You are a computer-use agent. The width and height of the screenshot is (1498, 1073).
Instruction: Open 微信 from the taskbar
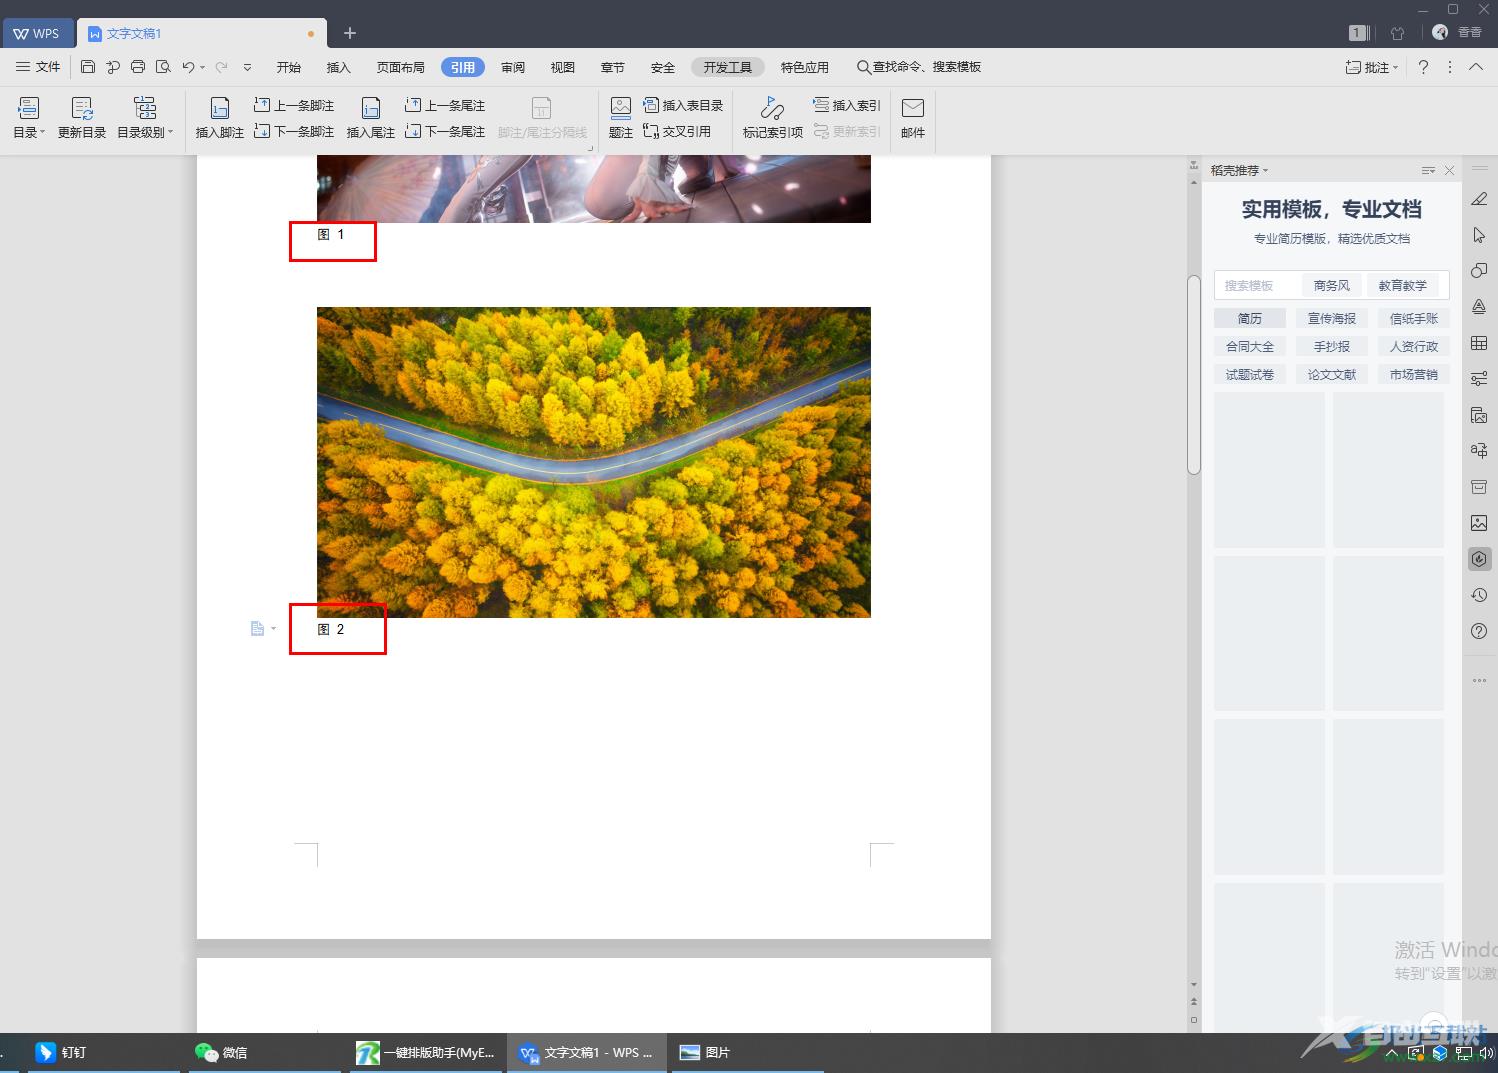click(222, 1052)
